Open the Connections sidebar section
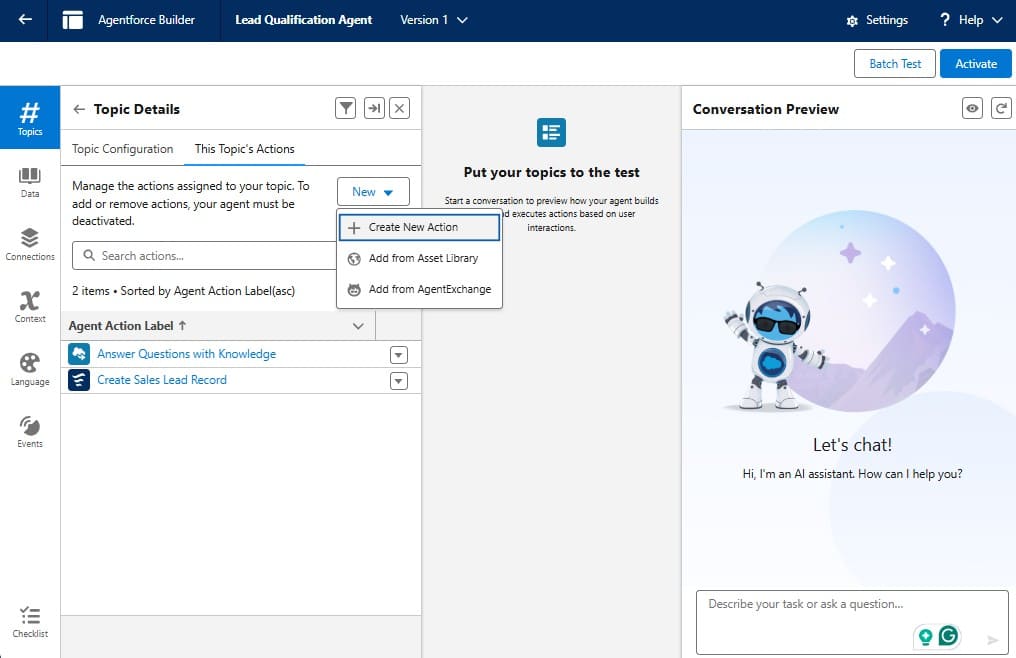The image size is (1016, 658). click(x=30, y=244)
